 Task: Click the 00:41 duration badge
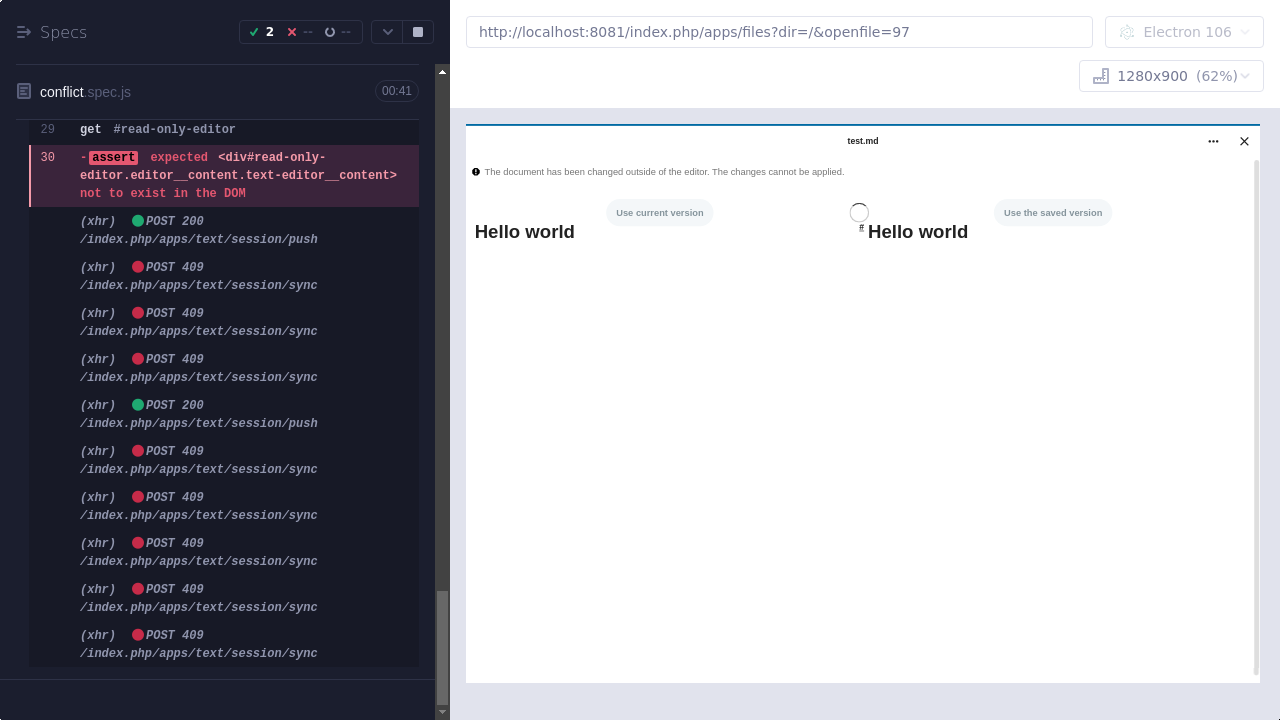[x=397, y=90]
